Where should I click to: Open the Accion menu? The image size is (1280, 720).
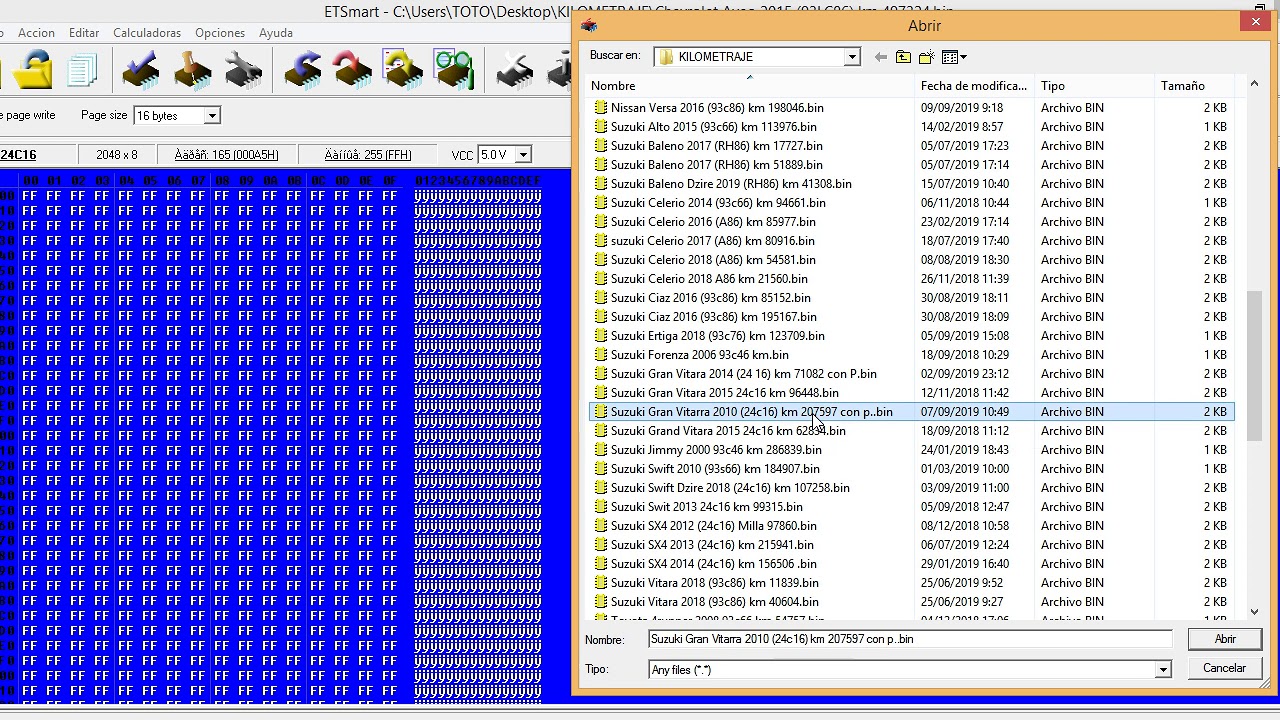(36, 33)
